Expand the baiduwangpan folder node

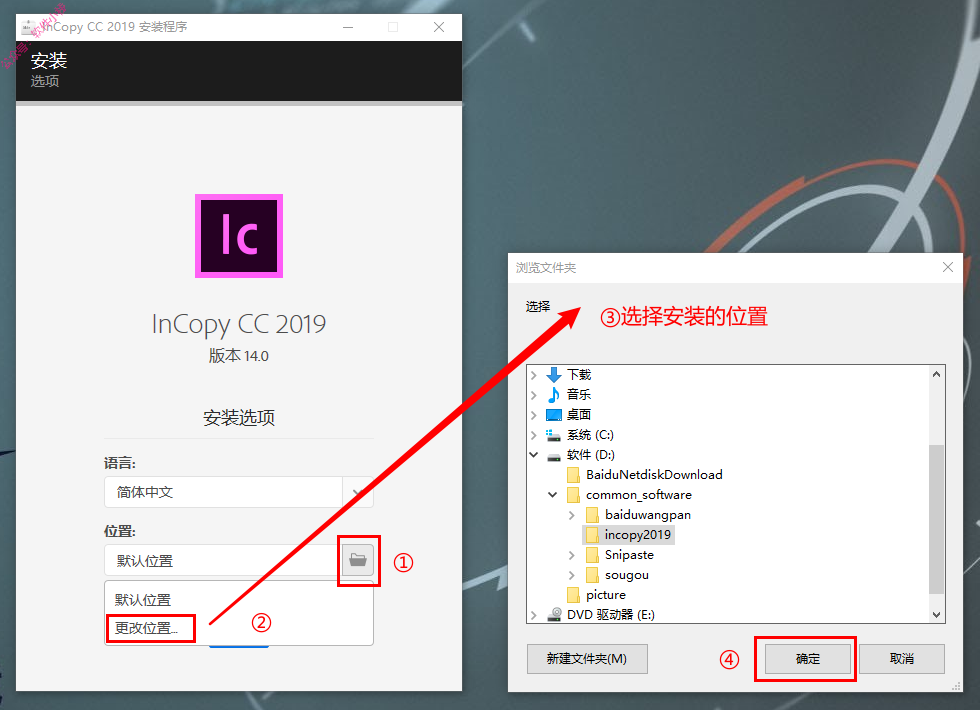(572, 515)
